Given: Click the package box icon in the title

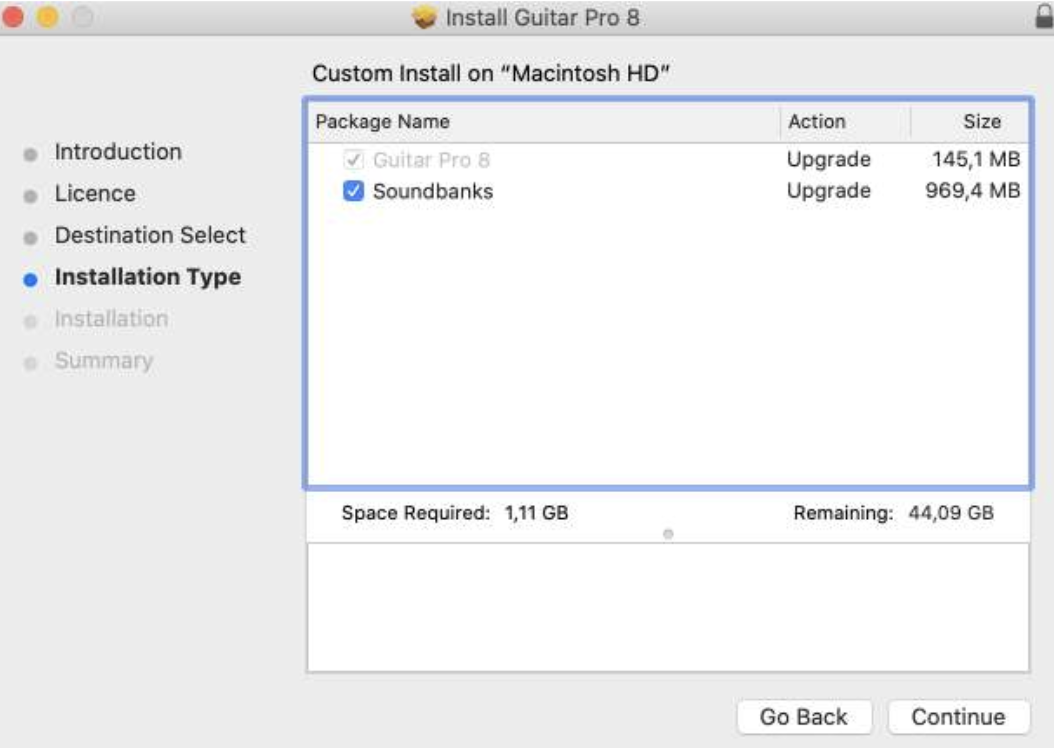Looking at the screenshot, I should [x=425, y=18].
